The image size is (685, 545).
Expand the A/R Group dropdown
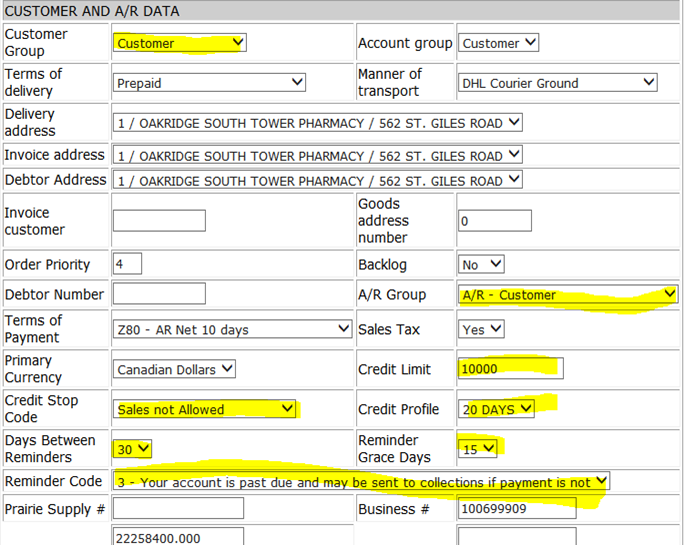pyautogui.click(x=567, y=294)
